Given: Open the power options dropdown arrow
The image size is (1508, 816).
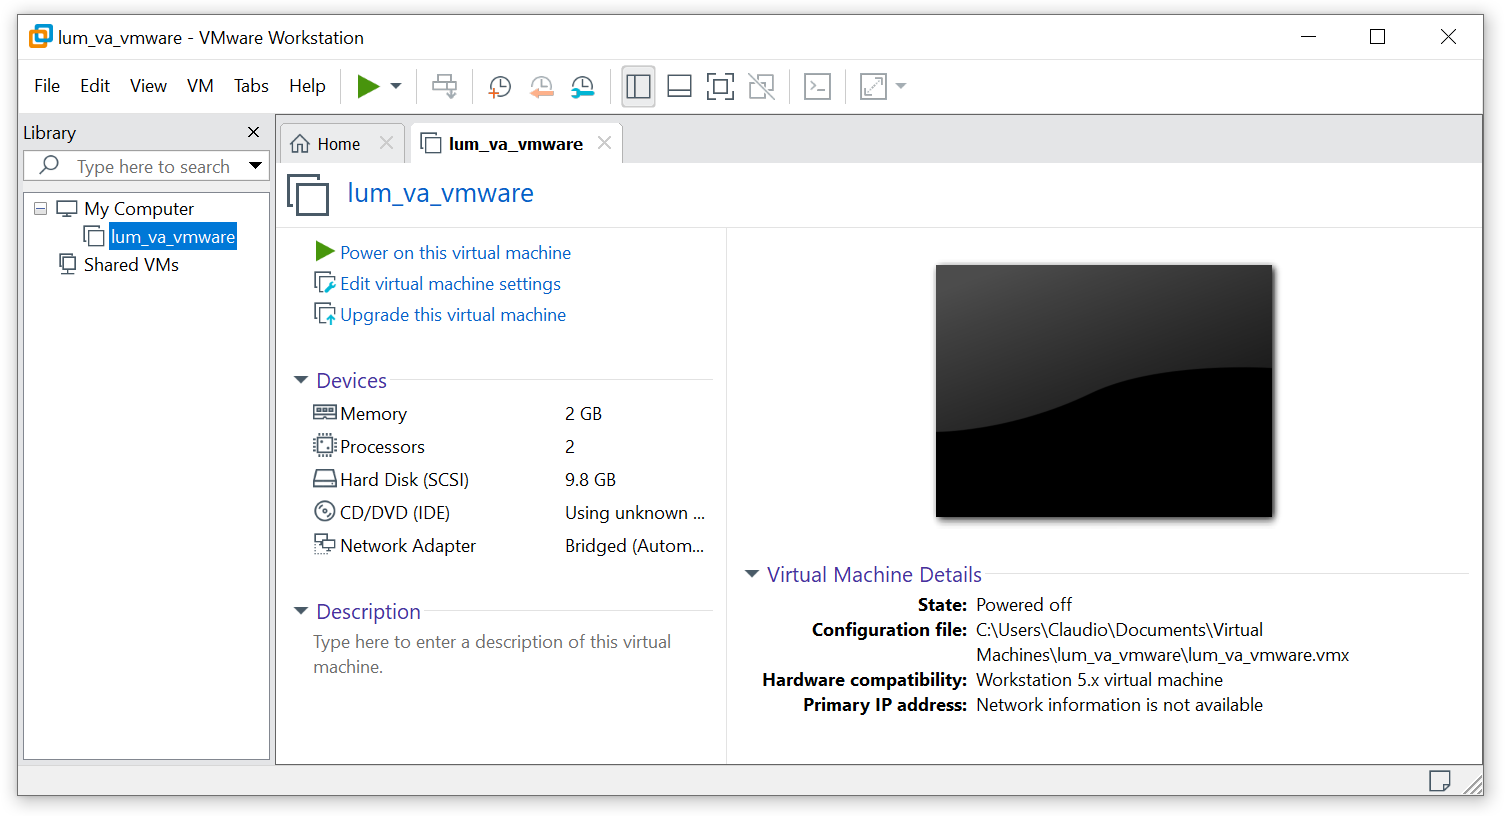Looking at the screenshot, I should (x=394, y=86).
